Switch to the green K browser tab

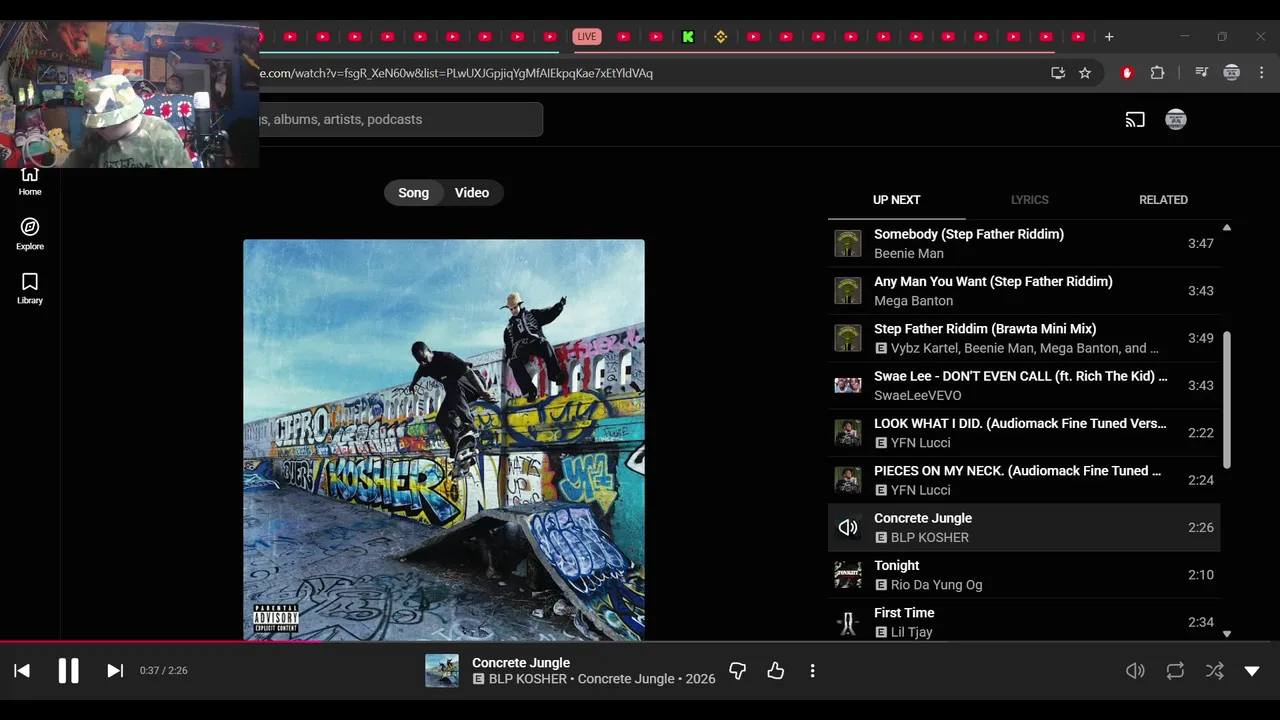point(688,37)
